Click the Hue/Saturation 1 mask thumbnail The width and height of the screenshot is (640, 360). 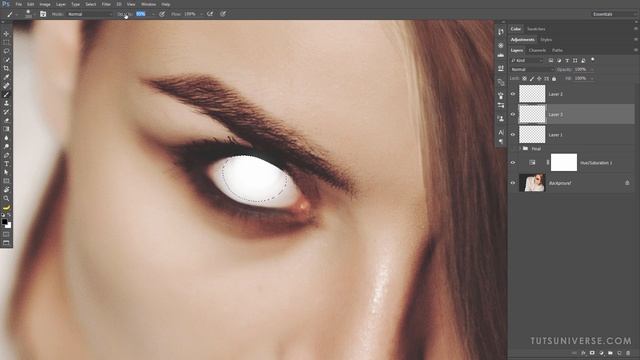pos(564,162)
